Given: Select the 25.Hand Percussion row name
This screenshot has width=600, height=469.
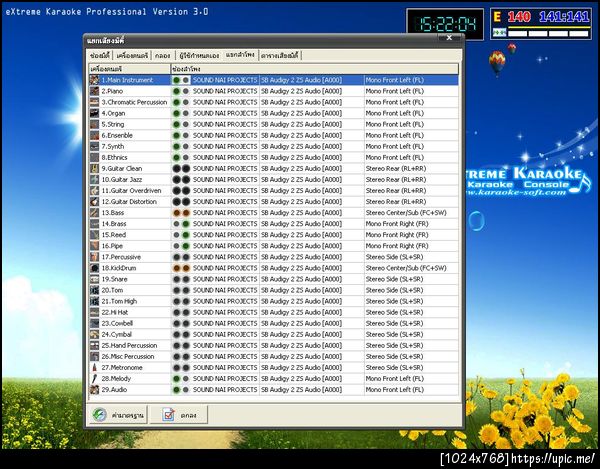Looking at the screenshot, I should point(129,345).
